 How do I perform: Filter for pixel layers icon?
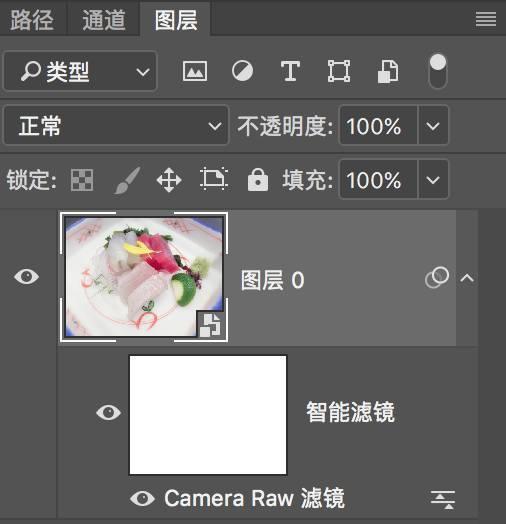pos(195,71)
